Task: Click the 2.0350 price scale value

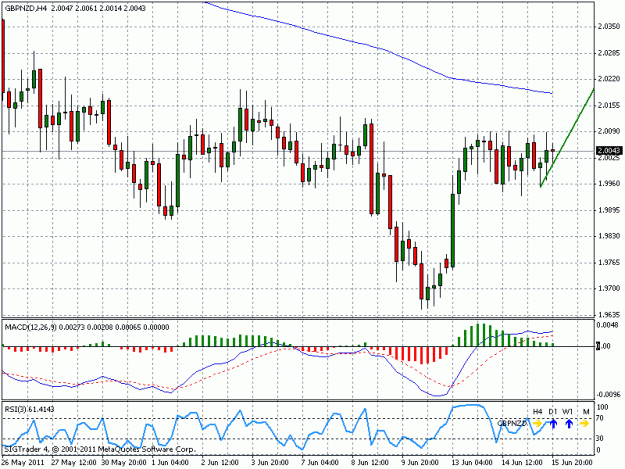Action: click(609, 27)
